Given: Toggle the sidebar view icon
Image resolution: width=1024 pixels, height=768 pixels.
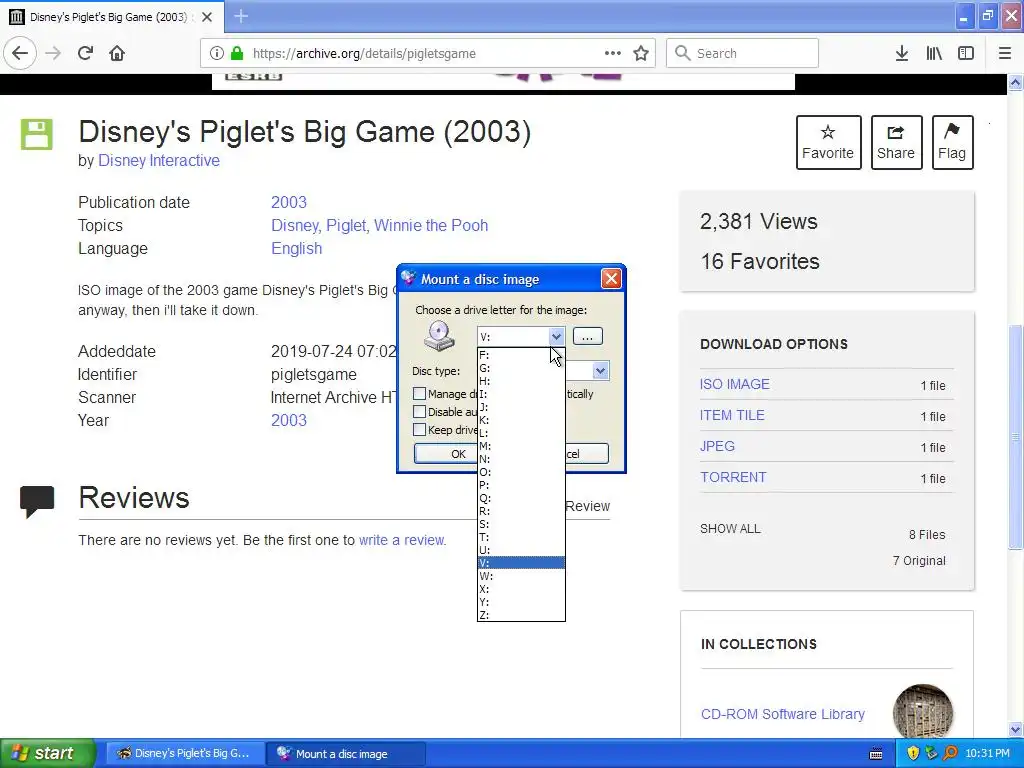Looking at the screenshot, I should click(x=966, y=53).
